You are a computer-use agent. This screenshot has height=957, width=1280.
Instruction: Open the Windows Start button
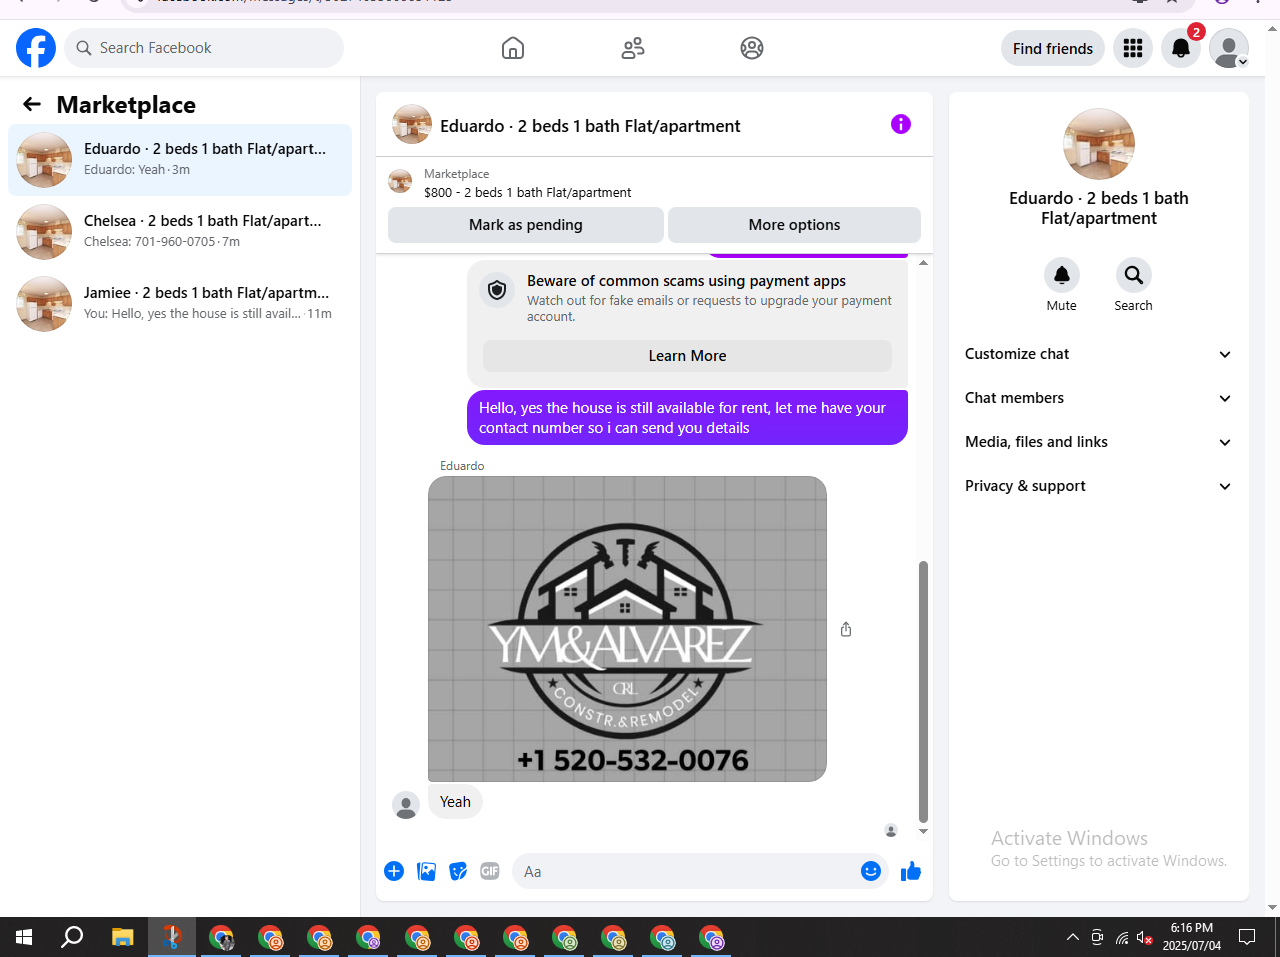[x=24, y=937]
